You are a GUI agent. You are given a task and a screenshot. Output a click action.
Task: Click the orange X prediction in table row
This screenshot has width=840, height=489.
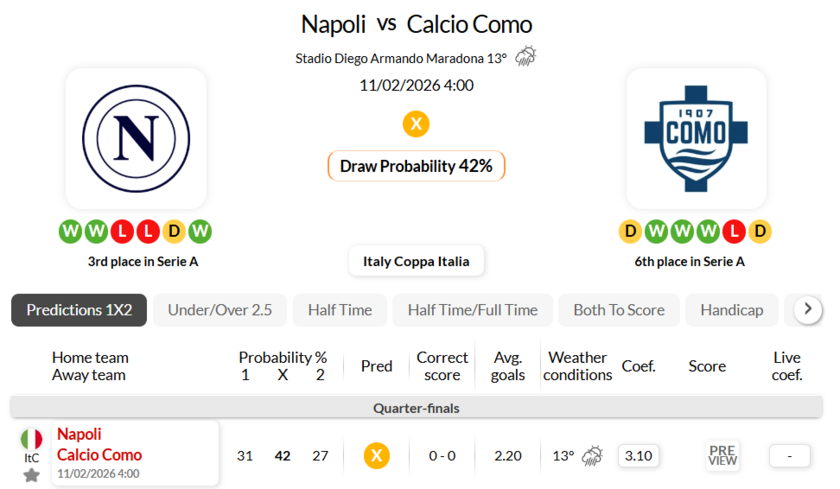pos(376,456)
